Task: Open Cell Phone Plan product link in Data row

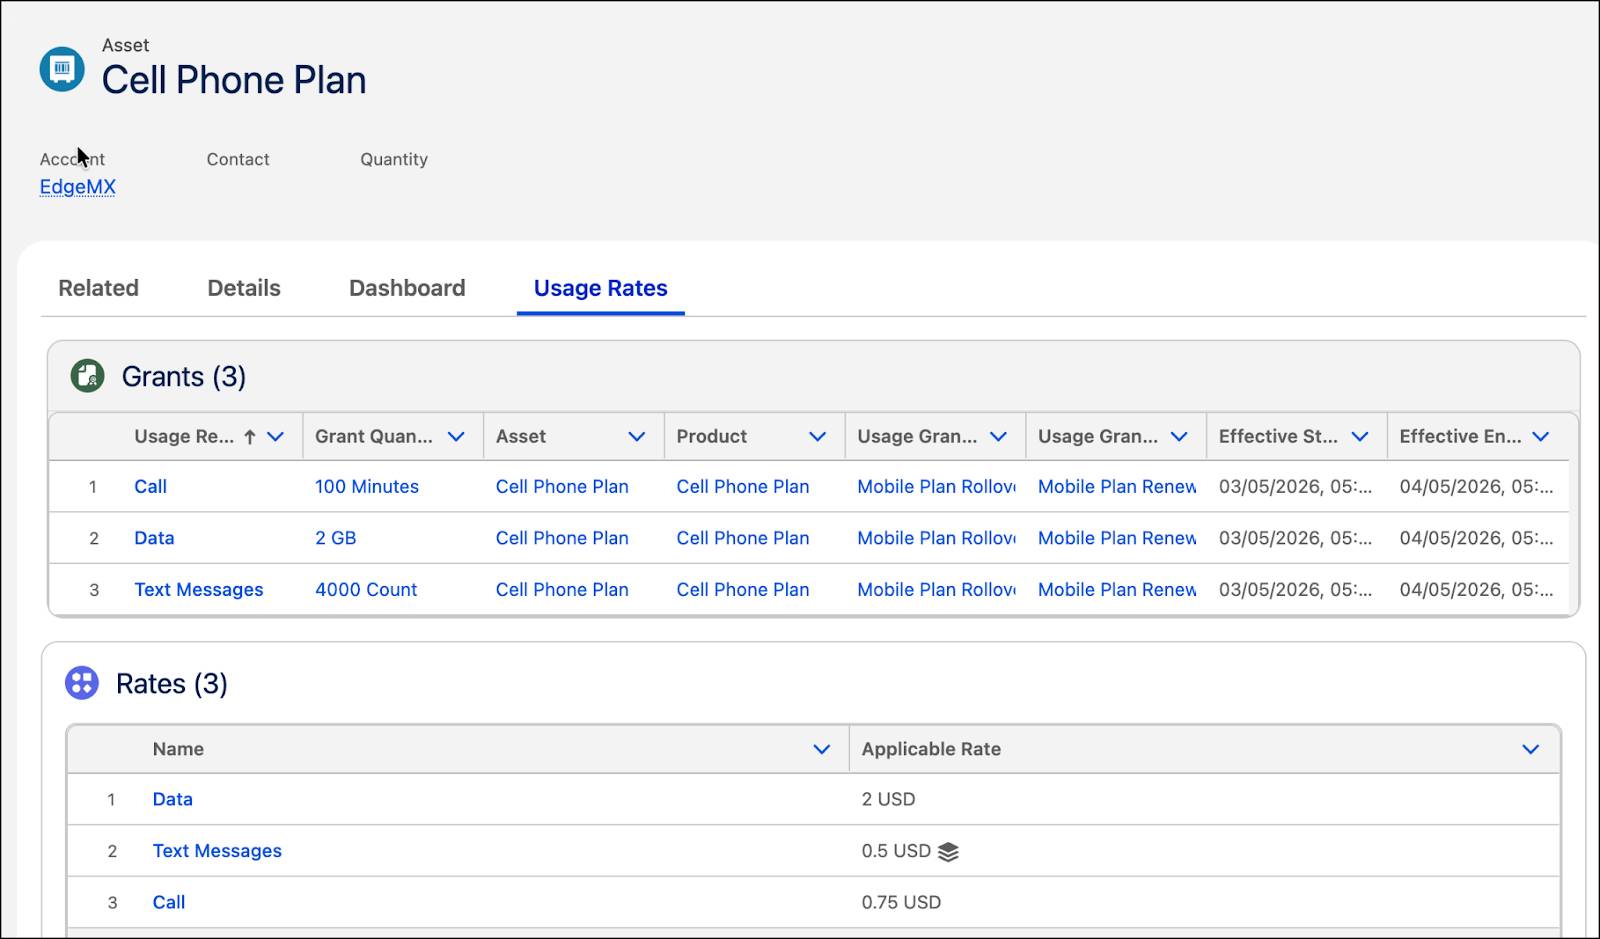Action: click(743, 538)
